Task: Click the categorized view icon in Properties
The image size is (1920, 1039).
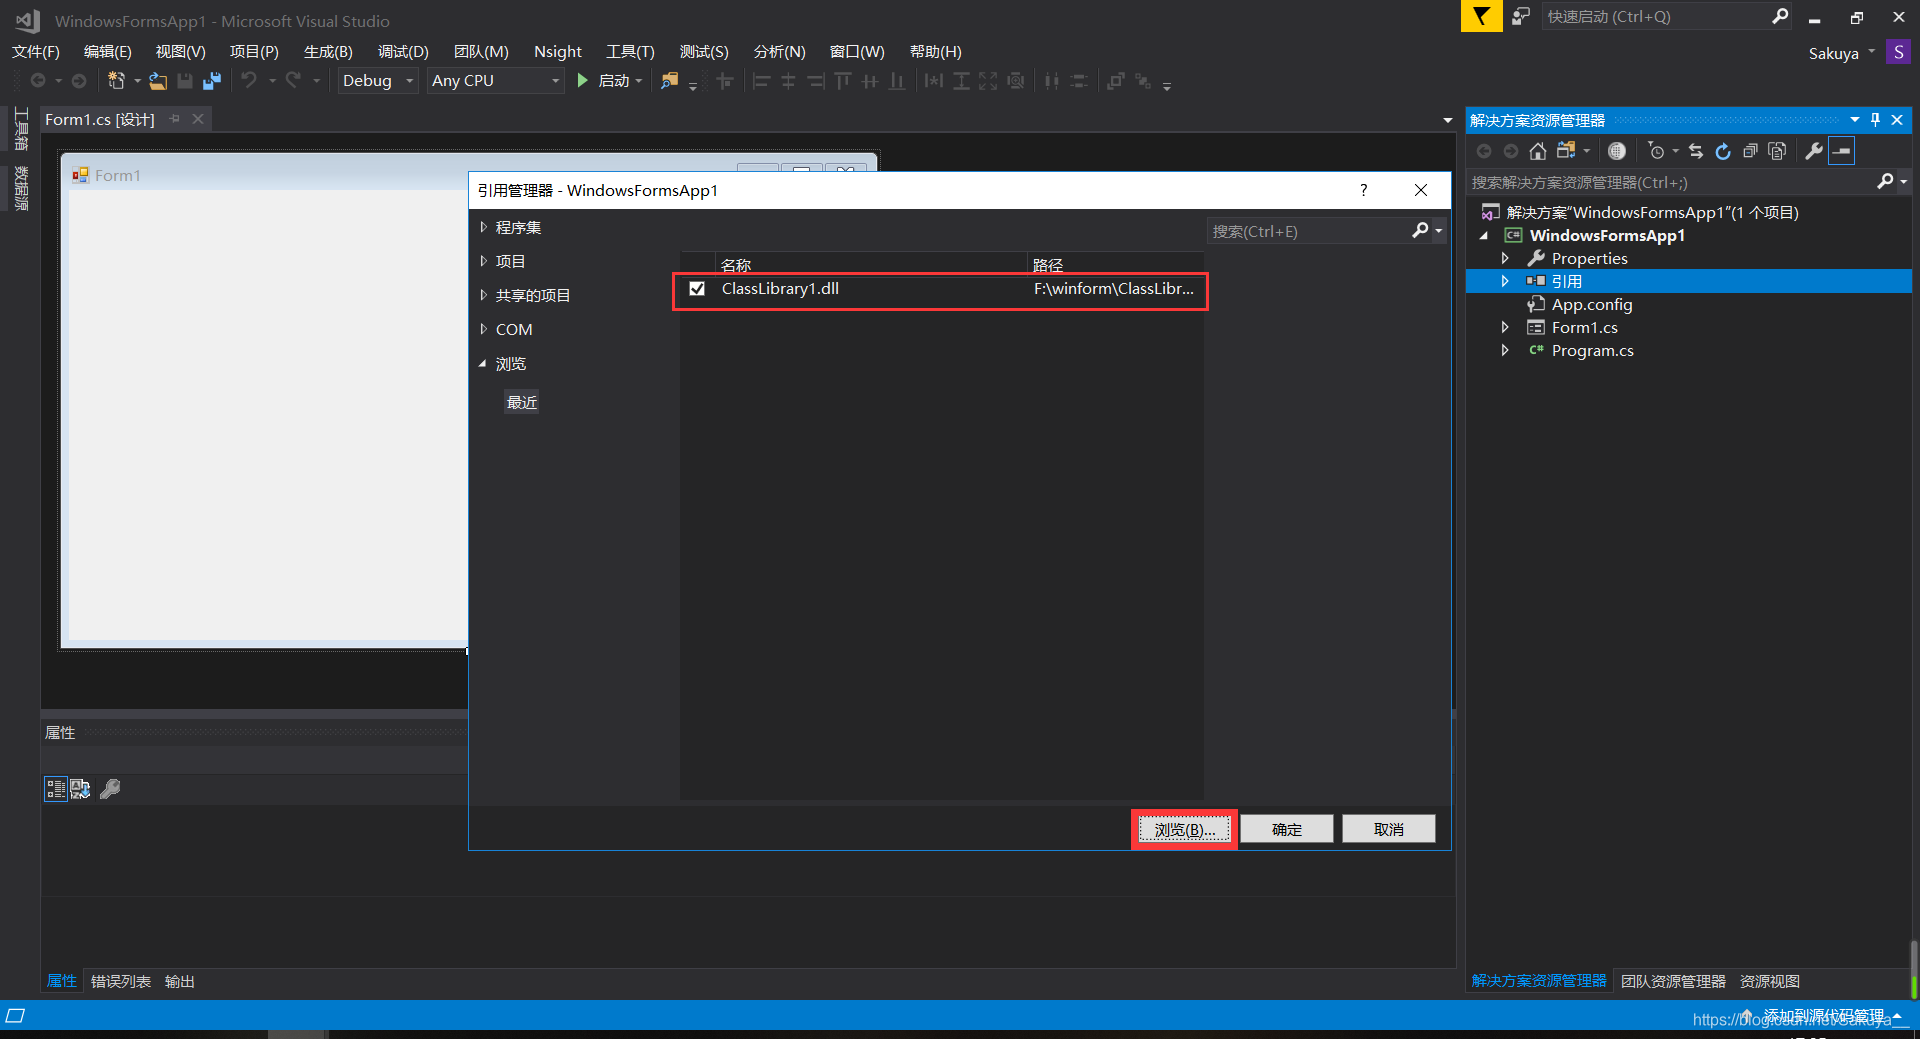Action: [56, 789]
